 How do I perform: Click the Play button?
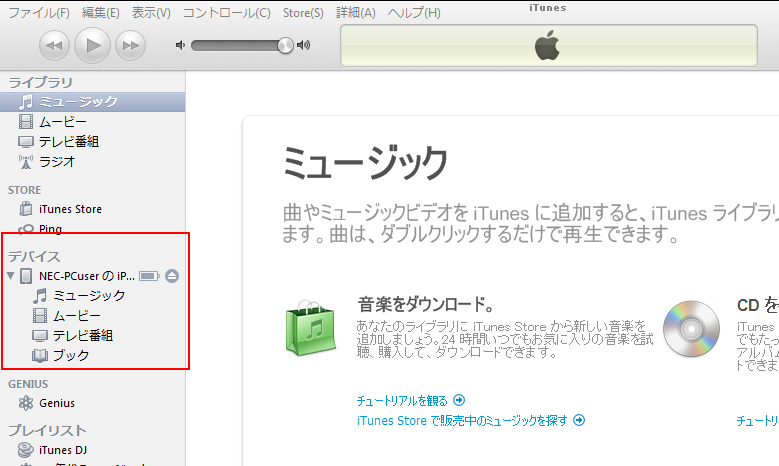(92, 45)
